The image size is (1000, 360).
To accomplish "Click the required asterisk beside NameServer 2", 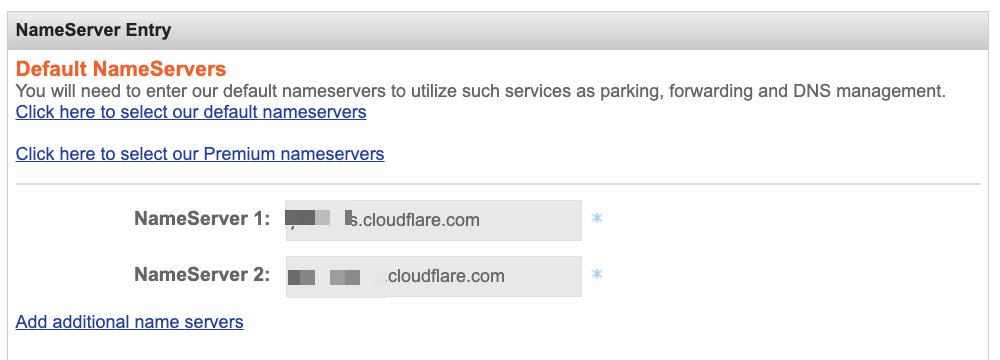I will (596, 274).
